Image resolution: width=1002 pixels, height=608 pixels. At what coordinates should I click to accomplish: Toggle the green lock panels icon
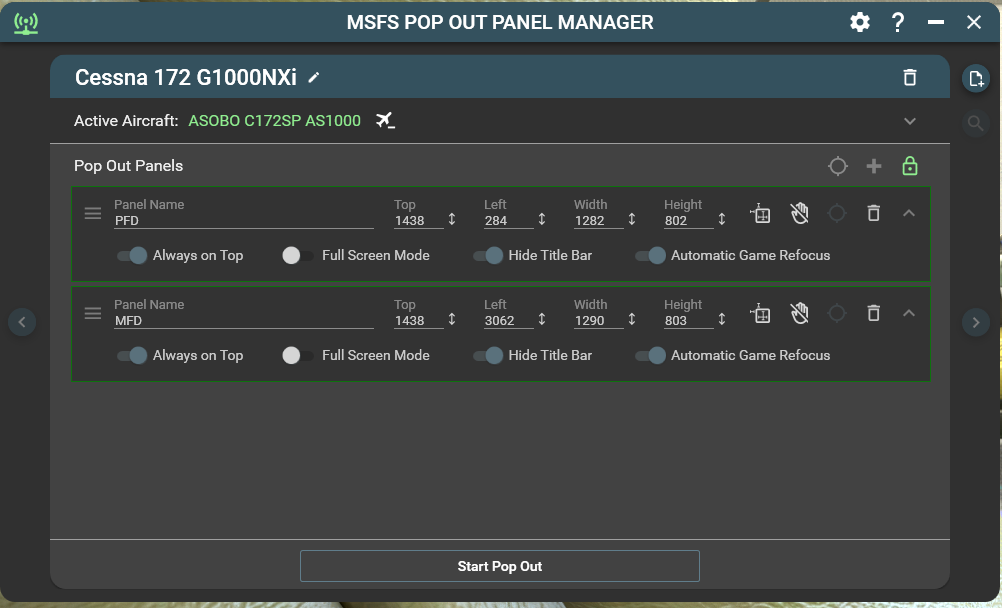[909, 166]
